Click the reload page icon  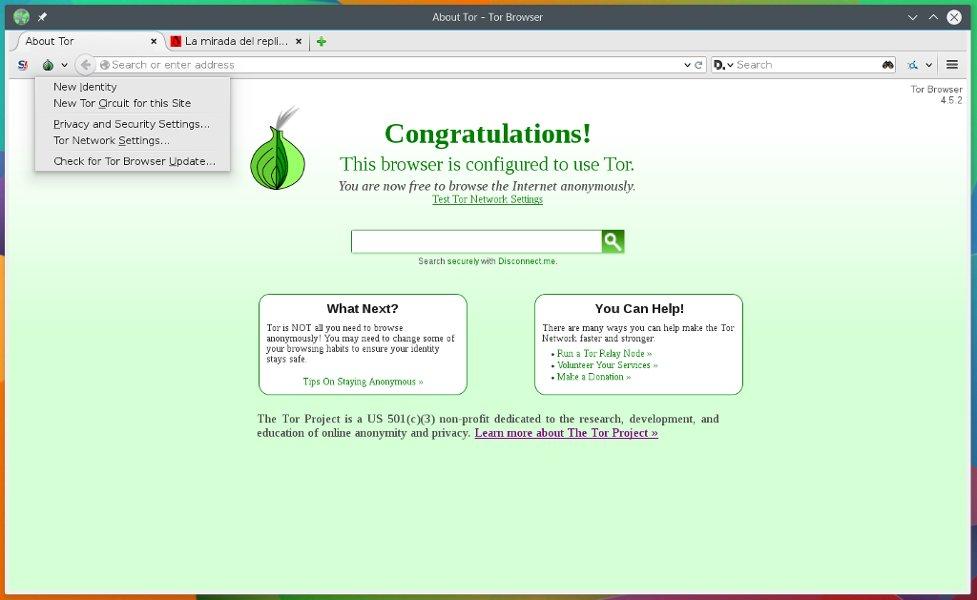(x=698, y=65)
